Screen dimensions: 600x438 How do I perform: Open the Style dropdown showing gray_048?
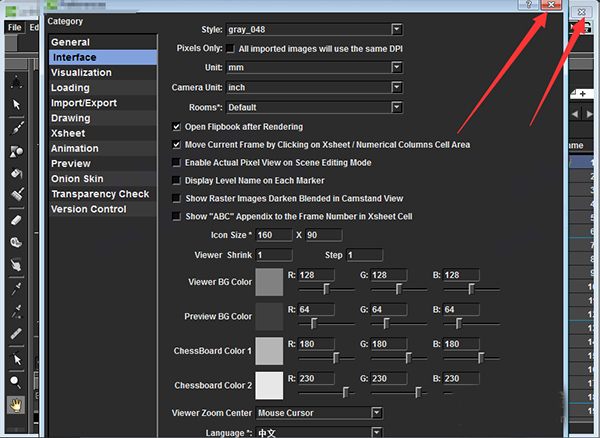[314, 29]
